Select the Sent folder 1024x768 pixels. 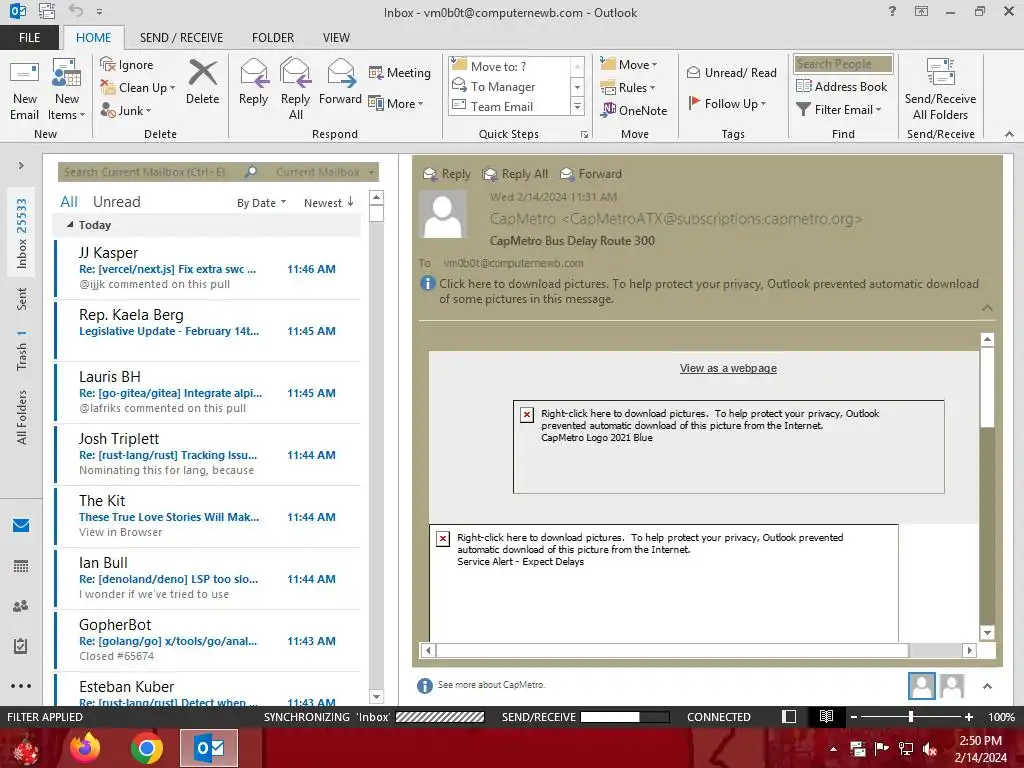[22, 298]
